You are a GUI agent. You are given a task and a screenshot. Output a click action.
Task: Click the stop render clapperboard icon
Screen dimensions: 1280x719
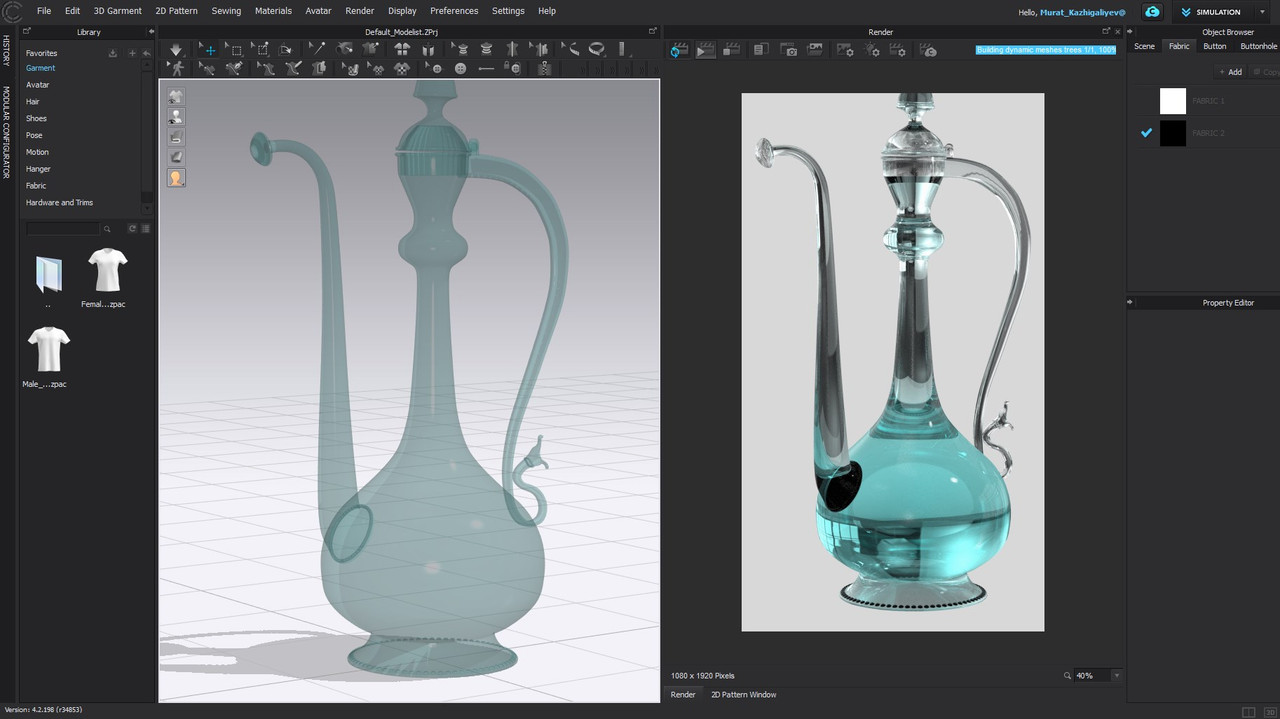pyautogui.click(x=732, y=50)
